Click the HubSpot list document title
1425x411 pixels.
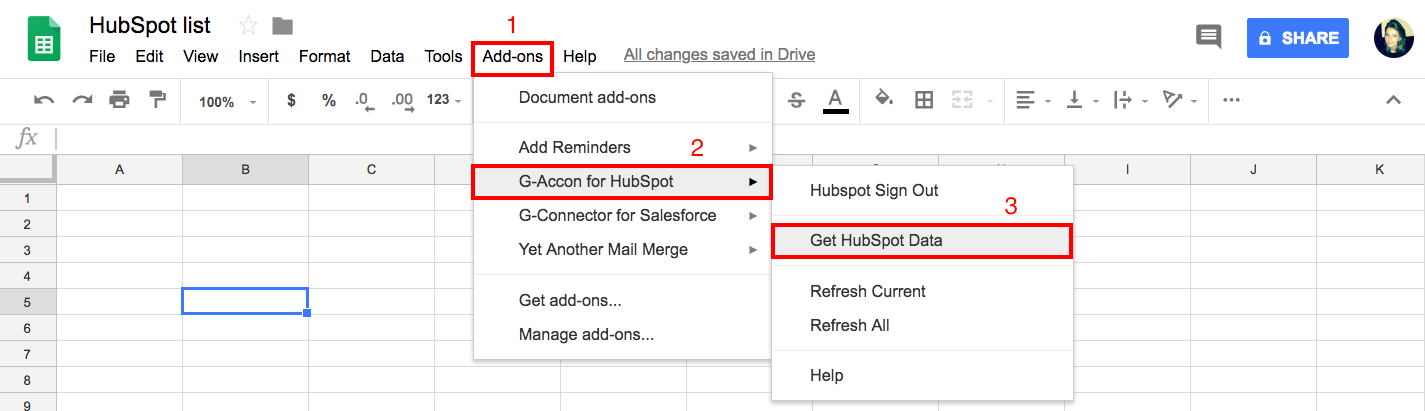149,25
